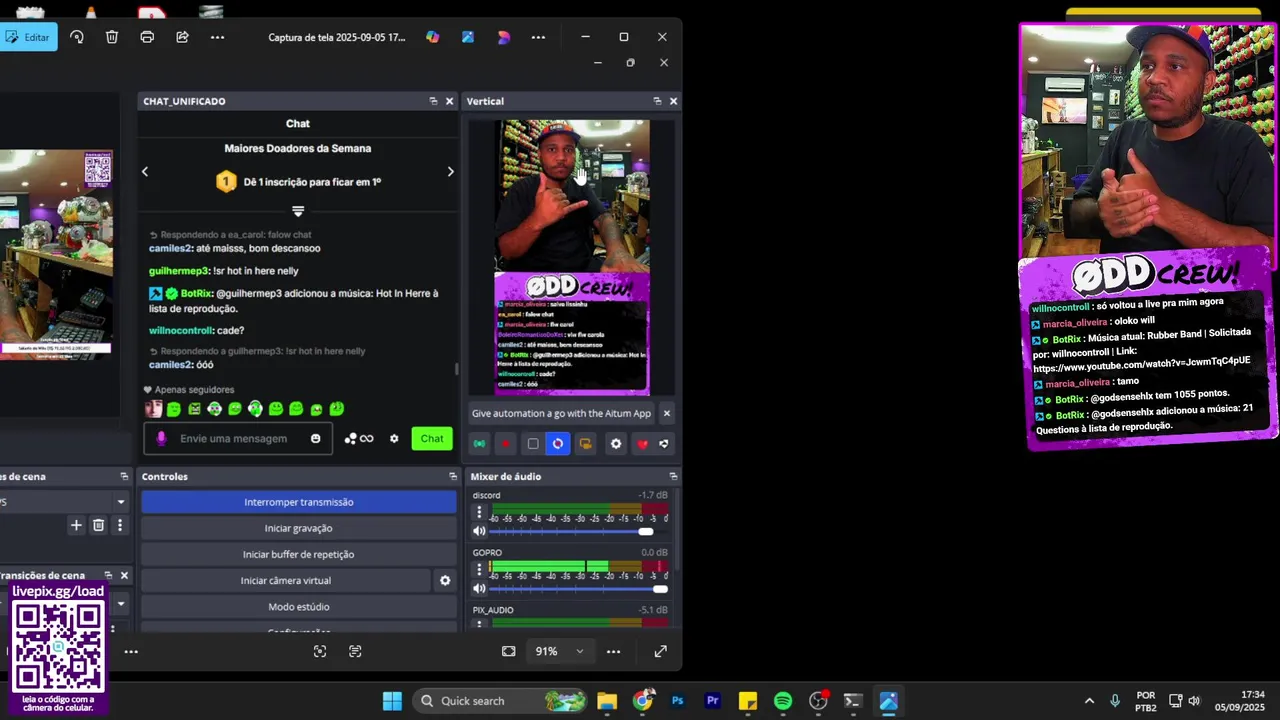Show previous top donor card

click(x=145, y=172)
